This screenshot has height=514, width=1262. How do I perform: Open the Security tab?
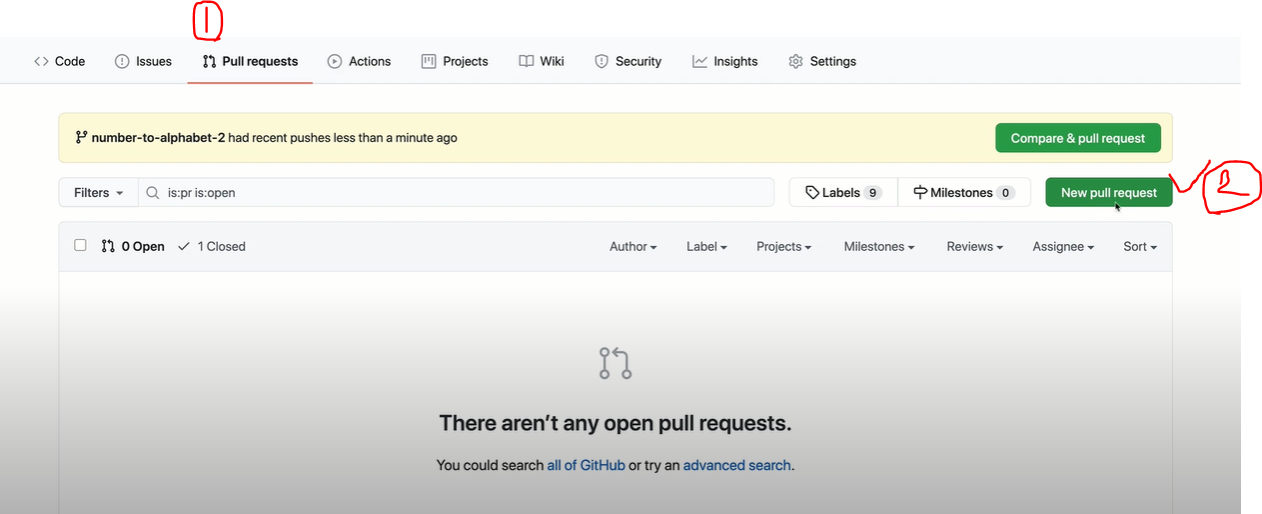coord(628,61)
